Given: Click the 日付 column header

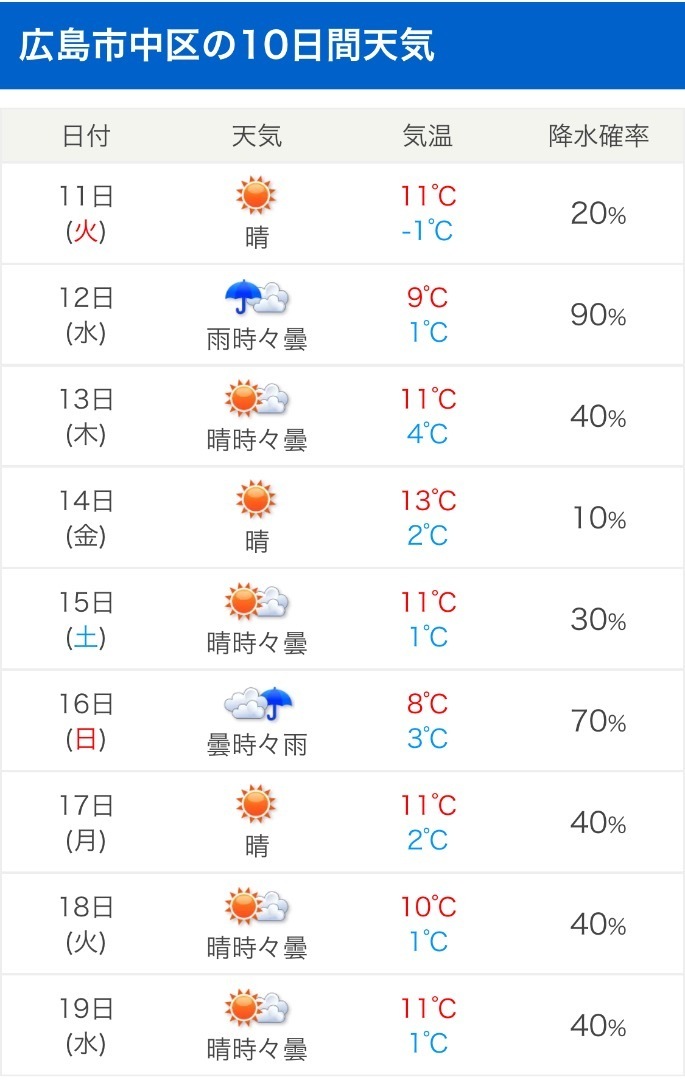Looking at the screenshot, I should point(86,136).
